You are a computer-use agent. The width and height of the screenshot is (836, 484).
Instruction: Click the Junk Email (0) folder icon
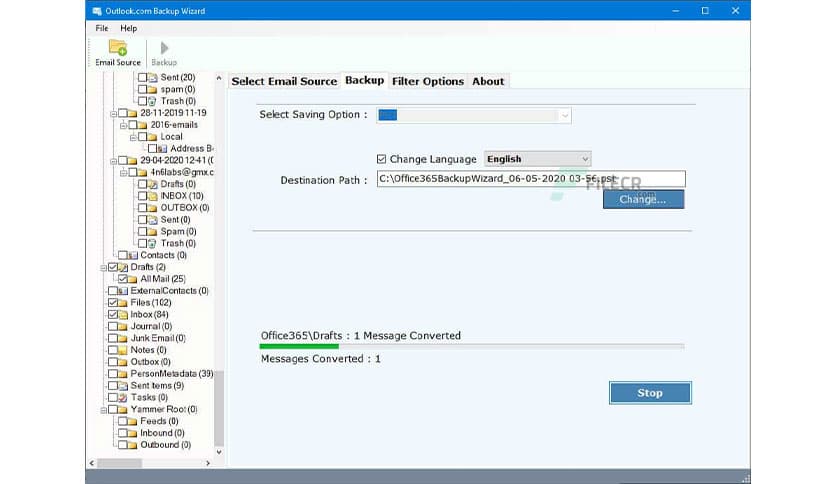[123, 338]
